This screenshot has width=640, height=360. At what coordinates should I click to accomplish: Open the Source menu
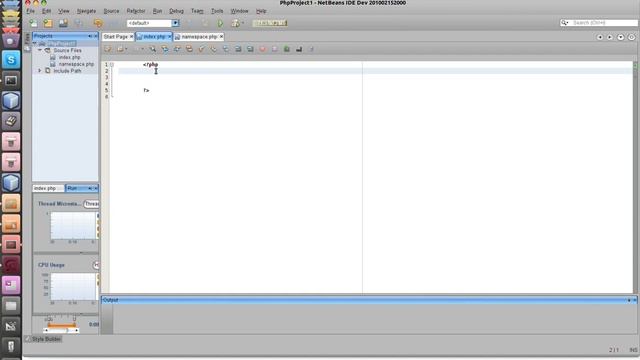(x=111, y=11)
